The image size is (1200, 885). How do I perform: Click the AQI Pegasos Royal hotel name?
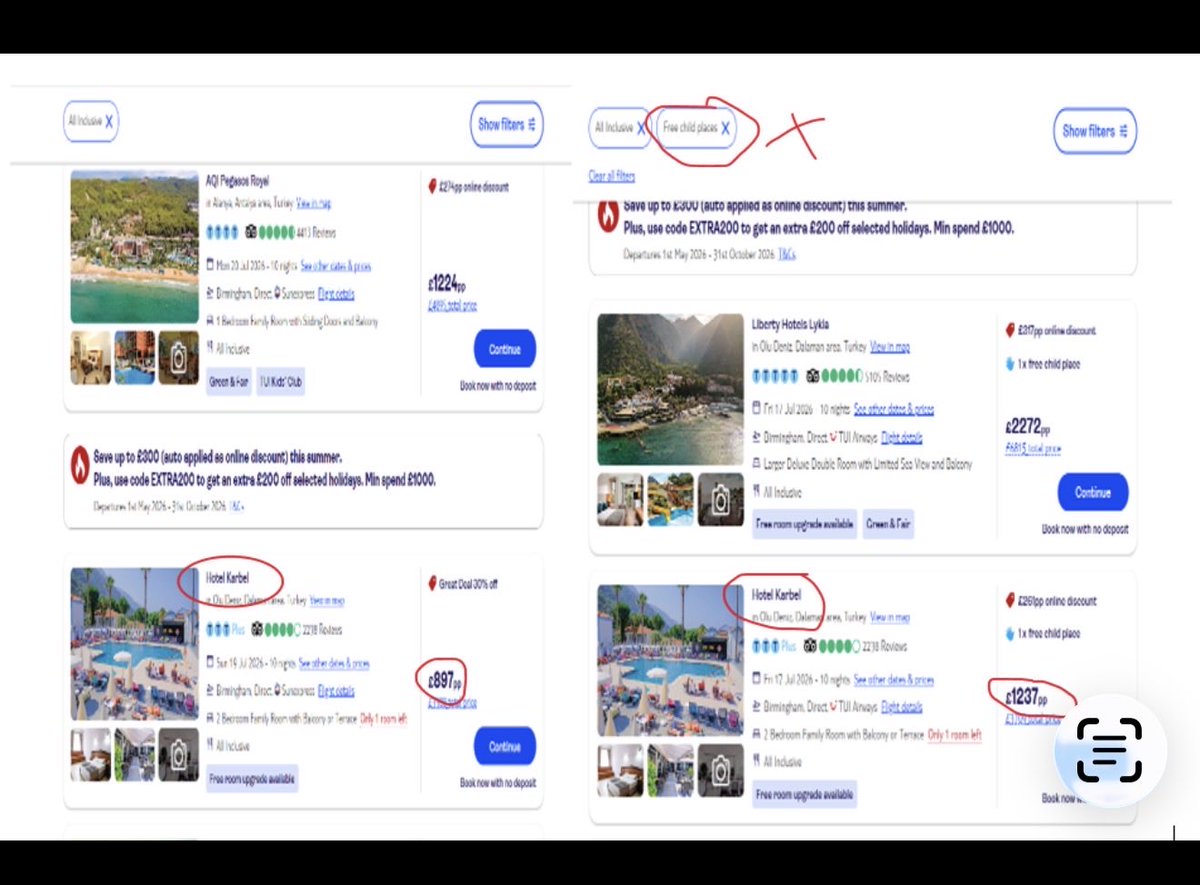pos(237,182)
